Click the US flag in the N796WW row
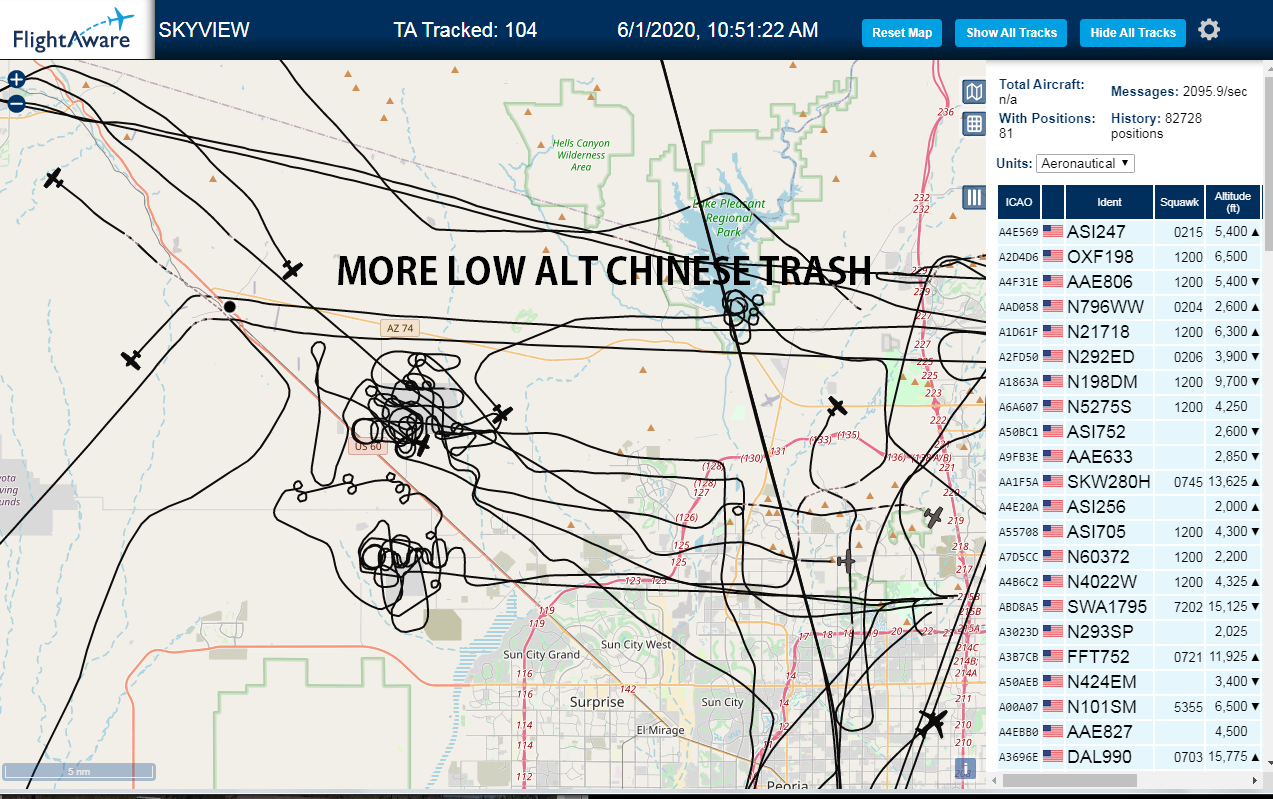The height and width of the screenshot is (799, 1273). [x=1053, y=307]
